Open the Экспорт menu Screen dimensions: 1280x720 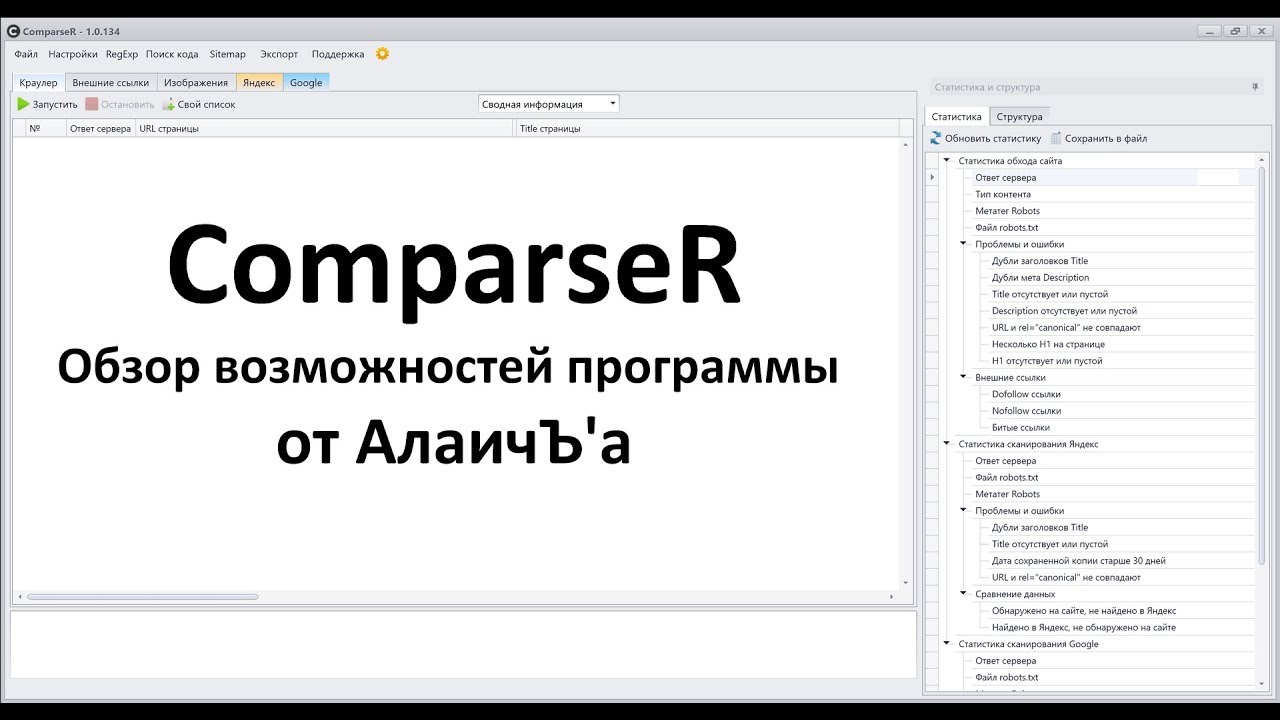tap(279, 54)
